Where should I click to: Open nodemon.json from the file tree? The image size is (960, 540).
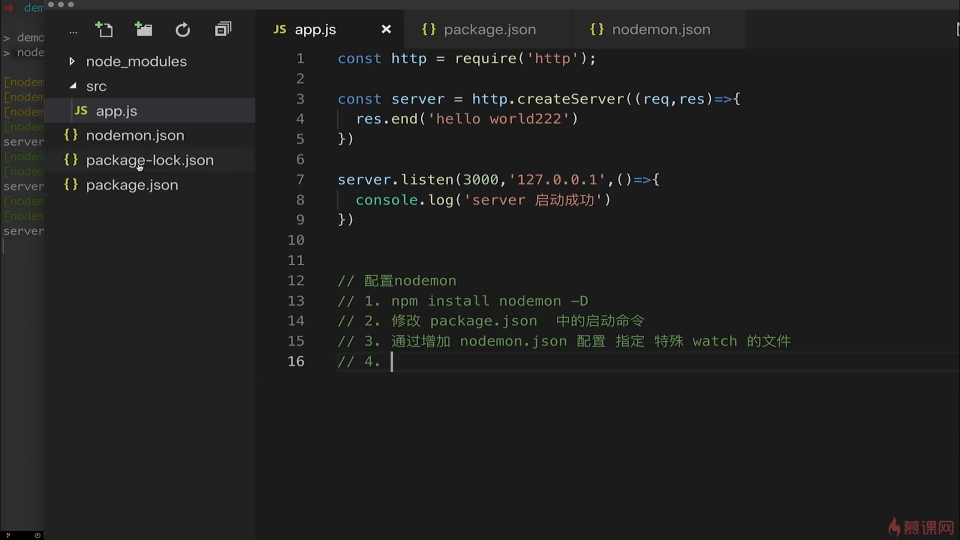(x=135, y=135)
